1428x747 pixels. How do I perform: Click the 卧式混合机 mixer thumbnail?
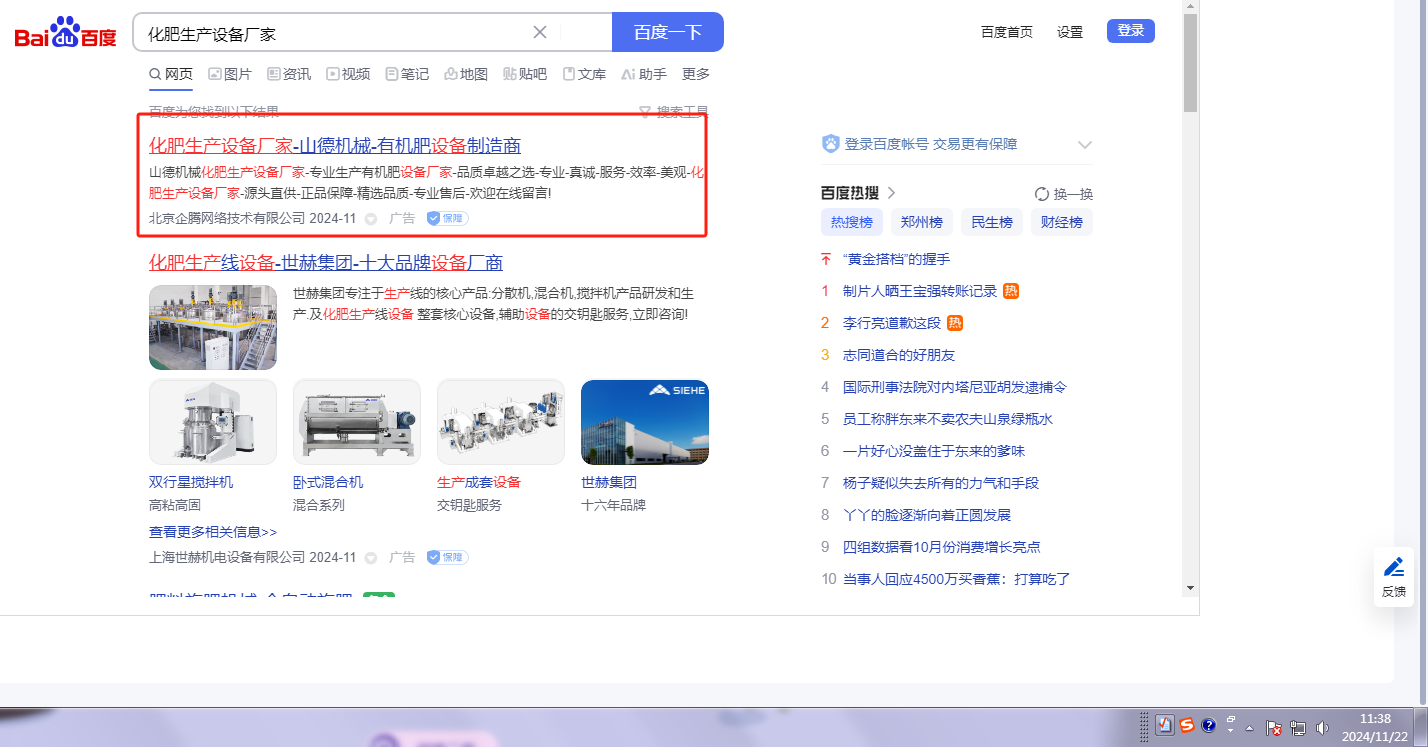357,422
